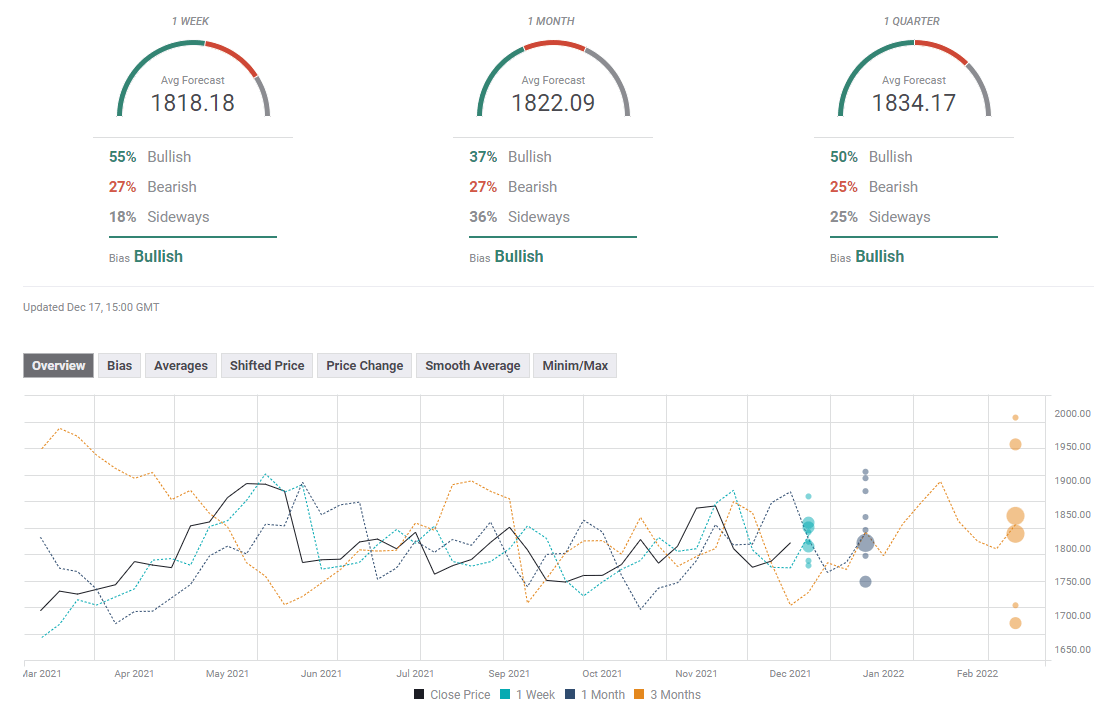Show the Shifted Price view
This screenshot has height=722, width=1109.
click(x=267, y=366)
